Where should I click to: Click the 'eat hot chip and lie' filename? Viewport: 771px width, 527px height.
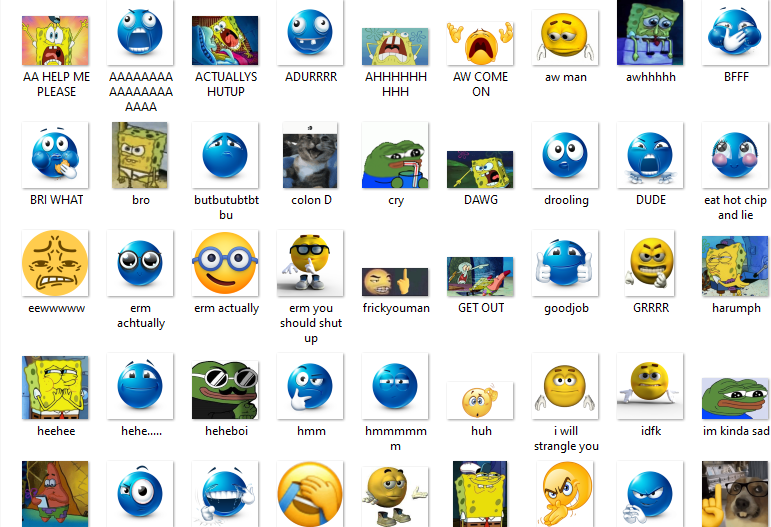point(735,207)
